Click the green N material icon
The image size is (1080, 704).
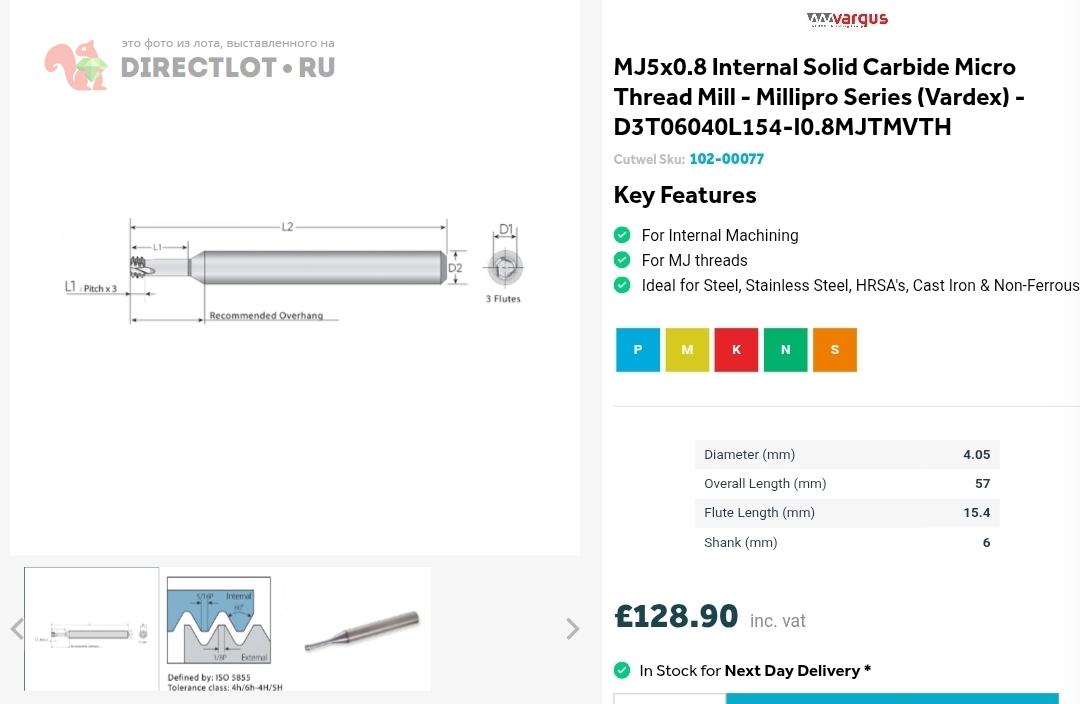click(785, 350)
